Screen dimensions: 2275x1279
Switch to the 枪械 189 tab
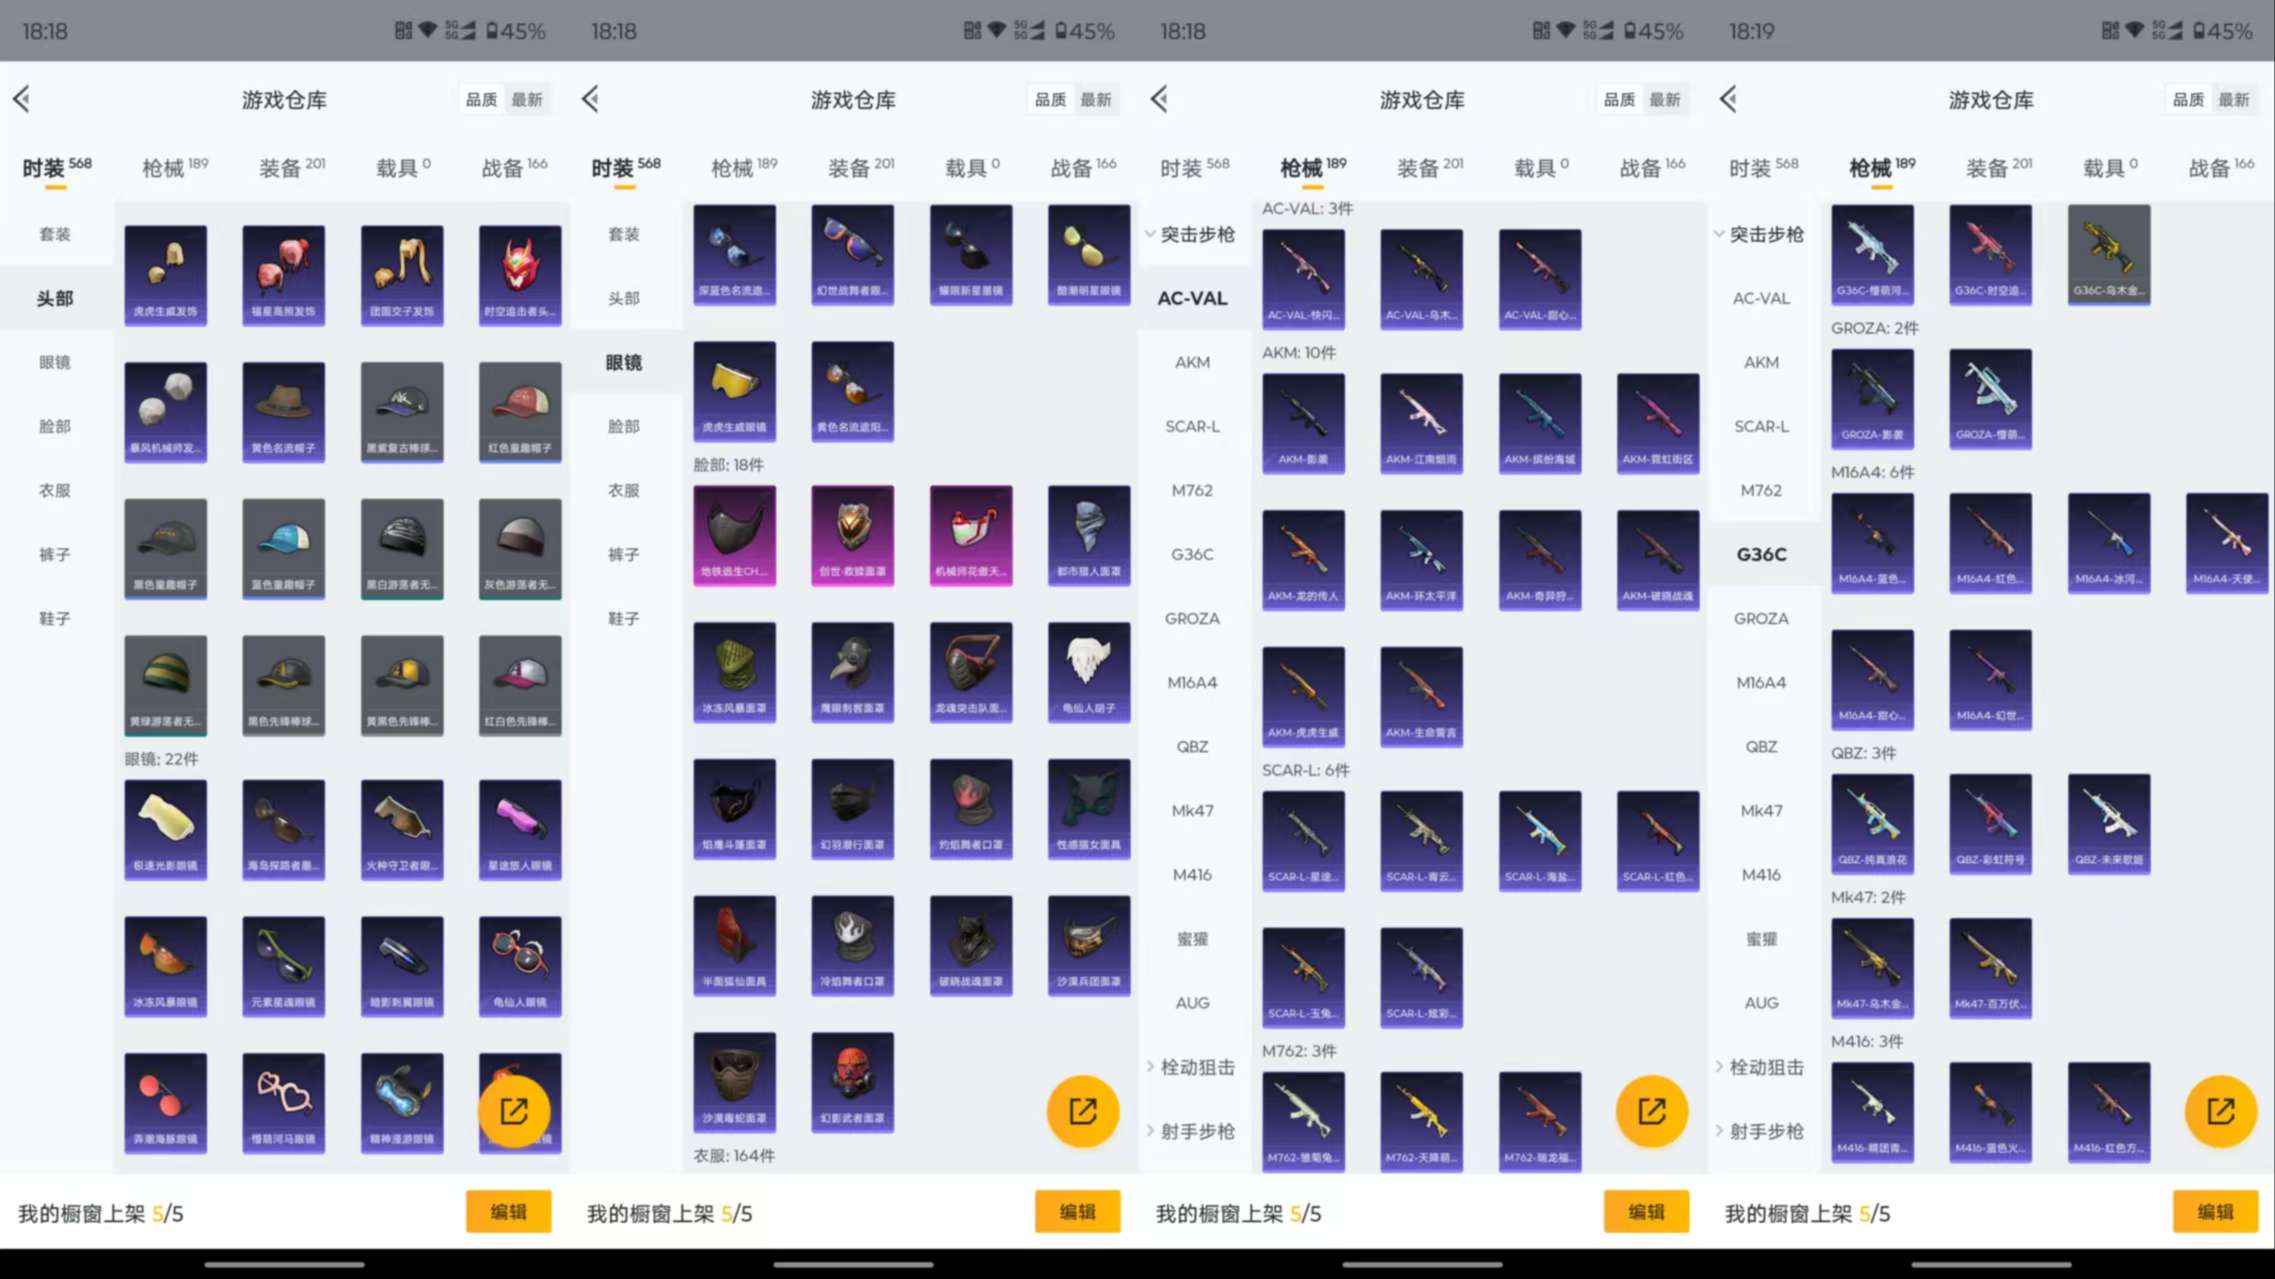(168, 166)
